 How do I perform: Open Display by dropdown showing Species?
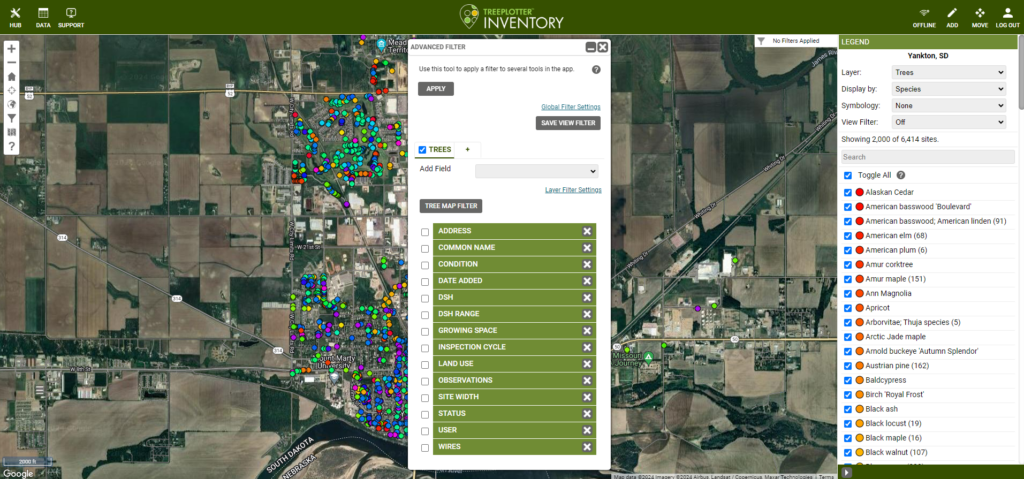pos(949,89)
